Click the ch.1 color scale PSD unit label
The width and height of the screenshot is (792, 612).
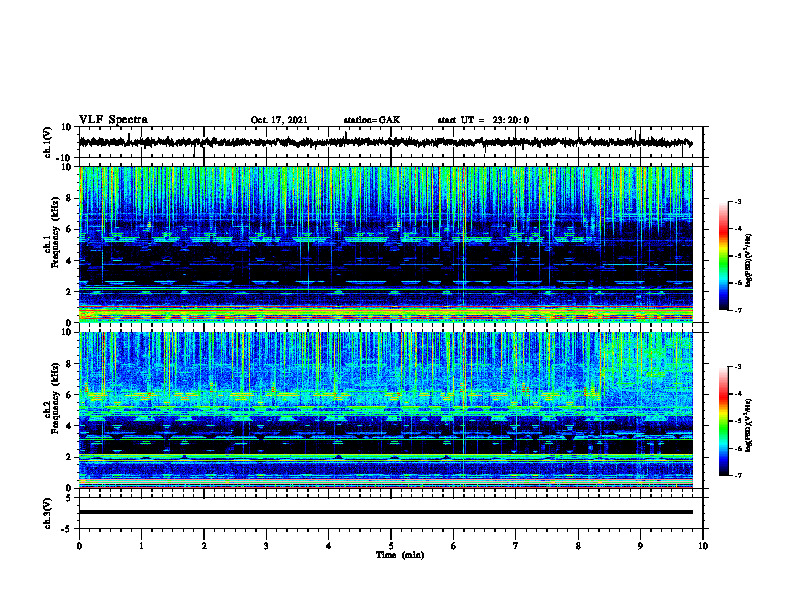click(749, 260)
